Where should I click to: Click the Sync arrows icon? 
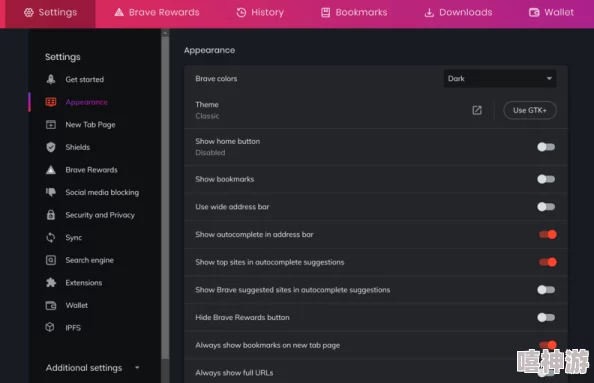[51, 238]
